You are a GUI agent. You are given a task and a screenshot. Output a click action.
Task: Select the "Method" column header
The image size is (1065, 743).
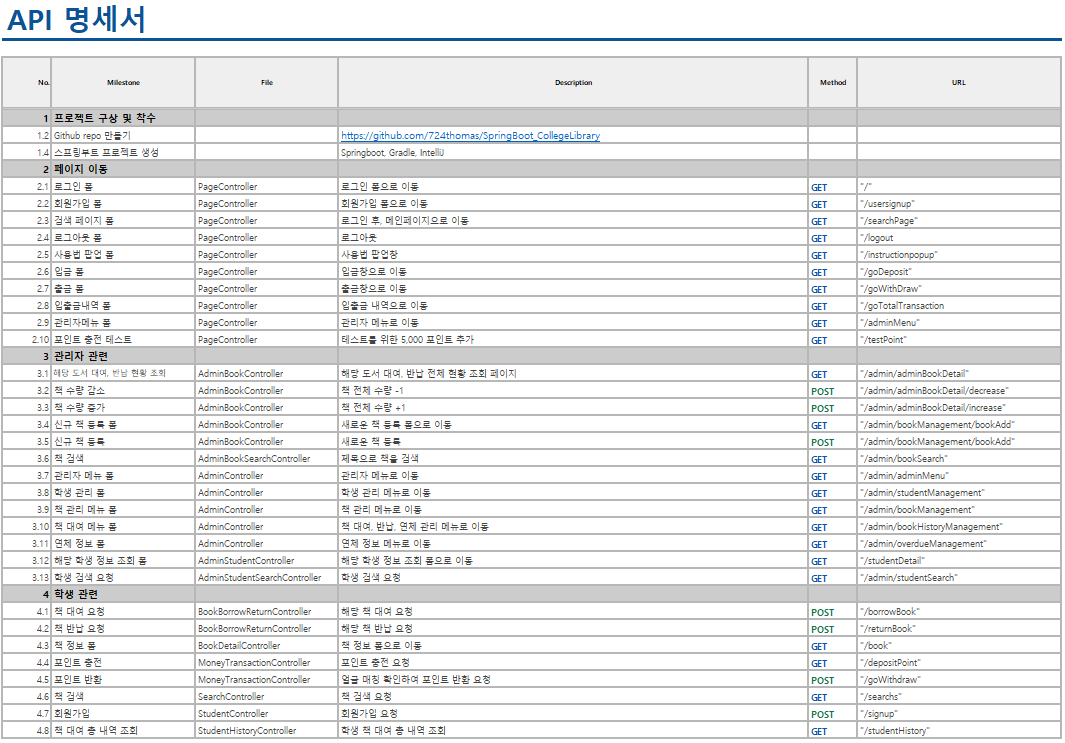(833, 82)
